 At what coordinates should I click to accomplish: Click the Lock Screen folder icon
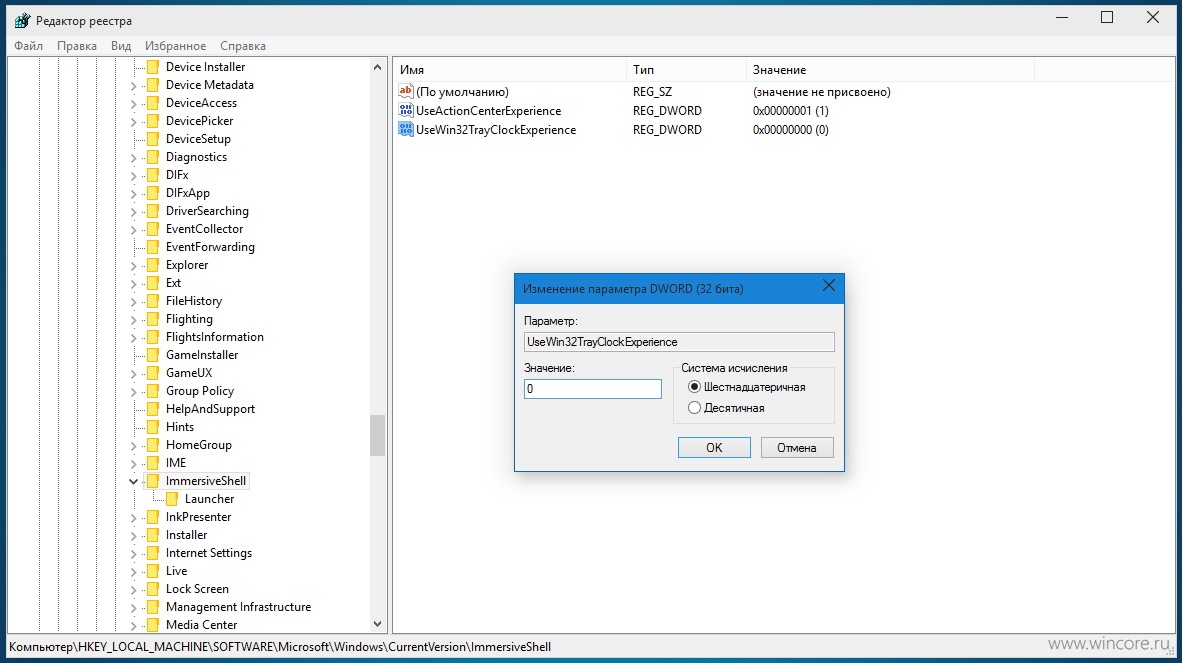153,588
